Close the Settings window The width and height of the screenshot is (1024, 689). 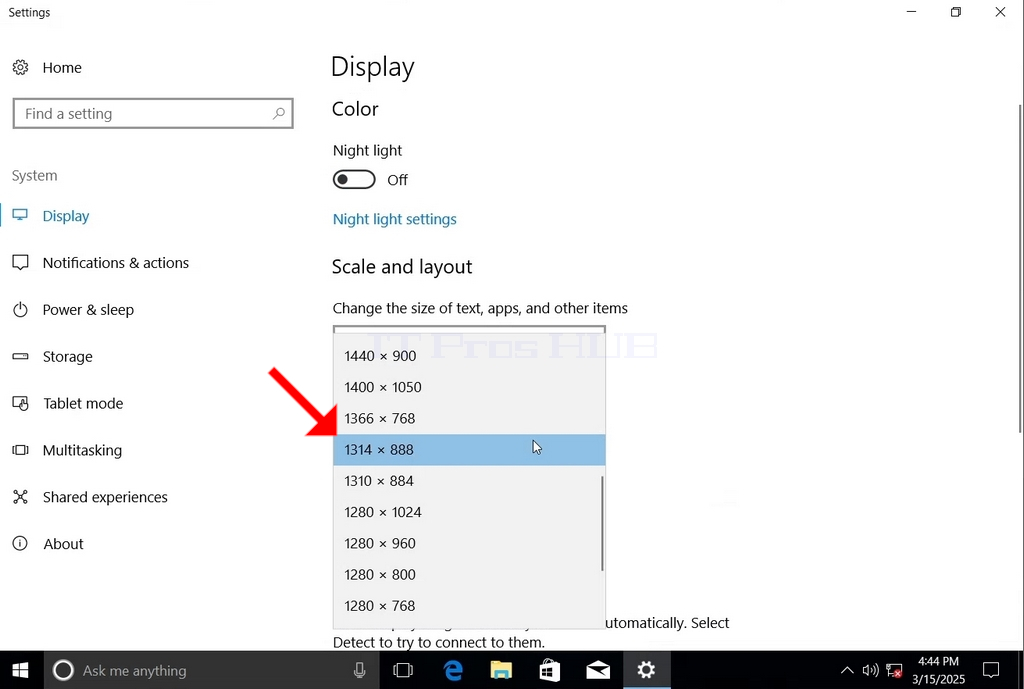pos(1000,12)
